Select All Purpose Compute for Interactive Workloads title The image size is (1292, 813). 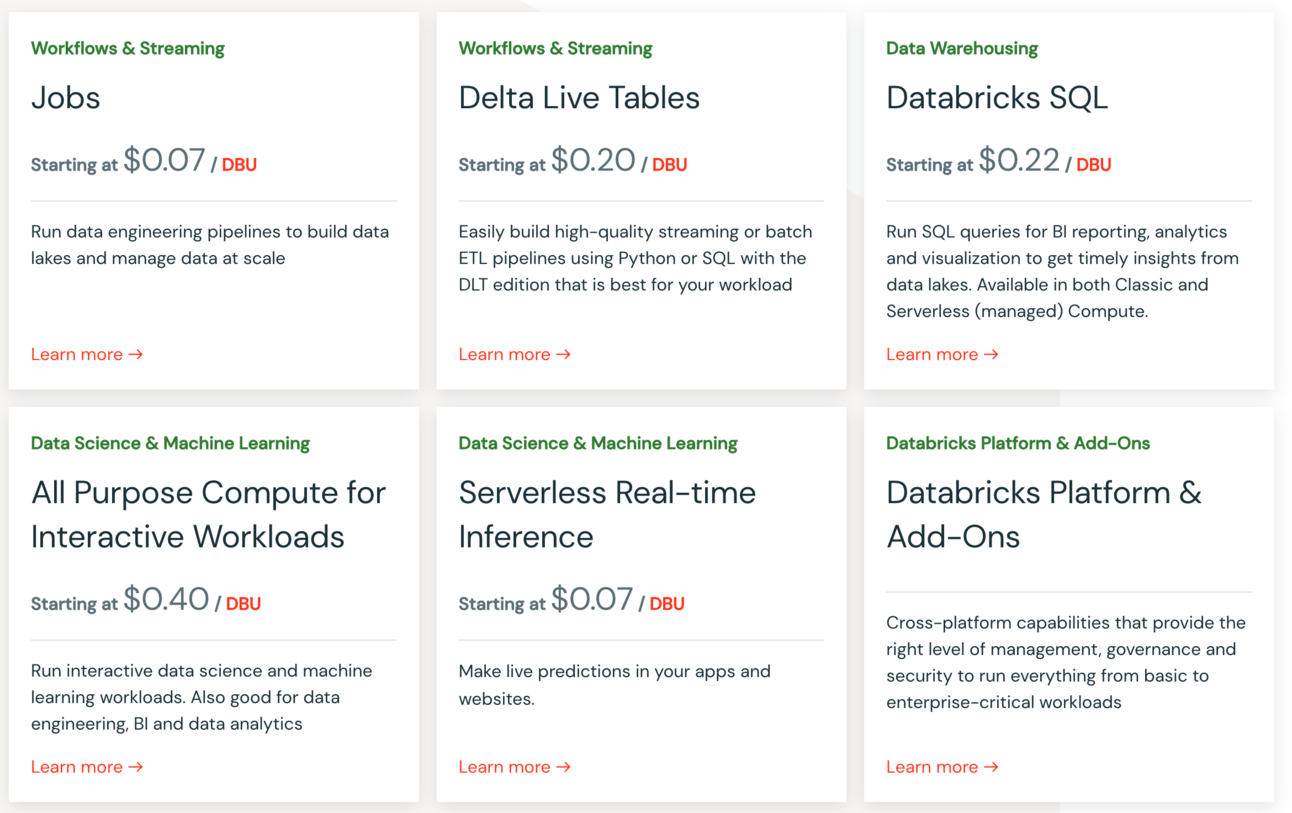coord(208,514)
